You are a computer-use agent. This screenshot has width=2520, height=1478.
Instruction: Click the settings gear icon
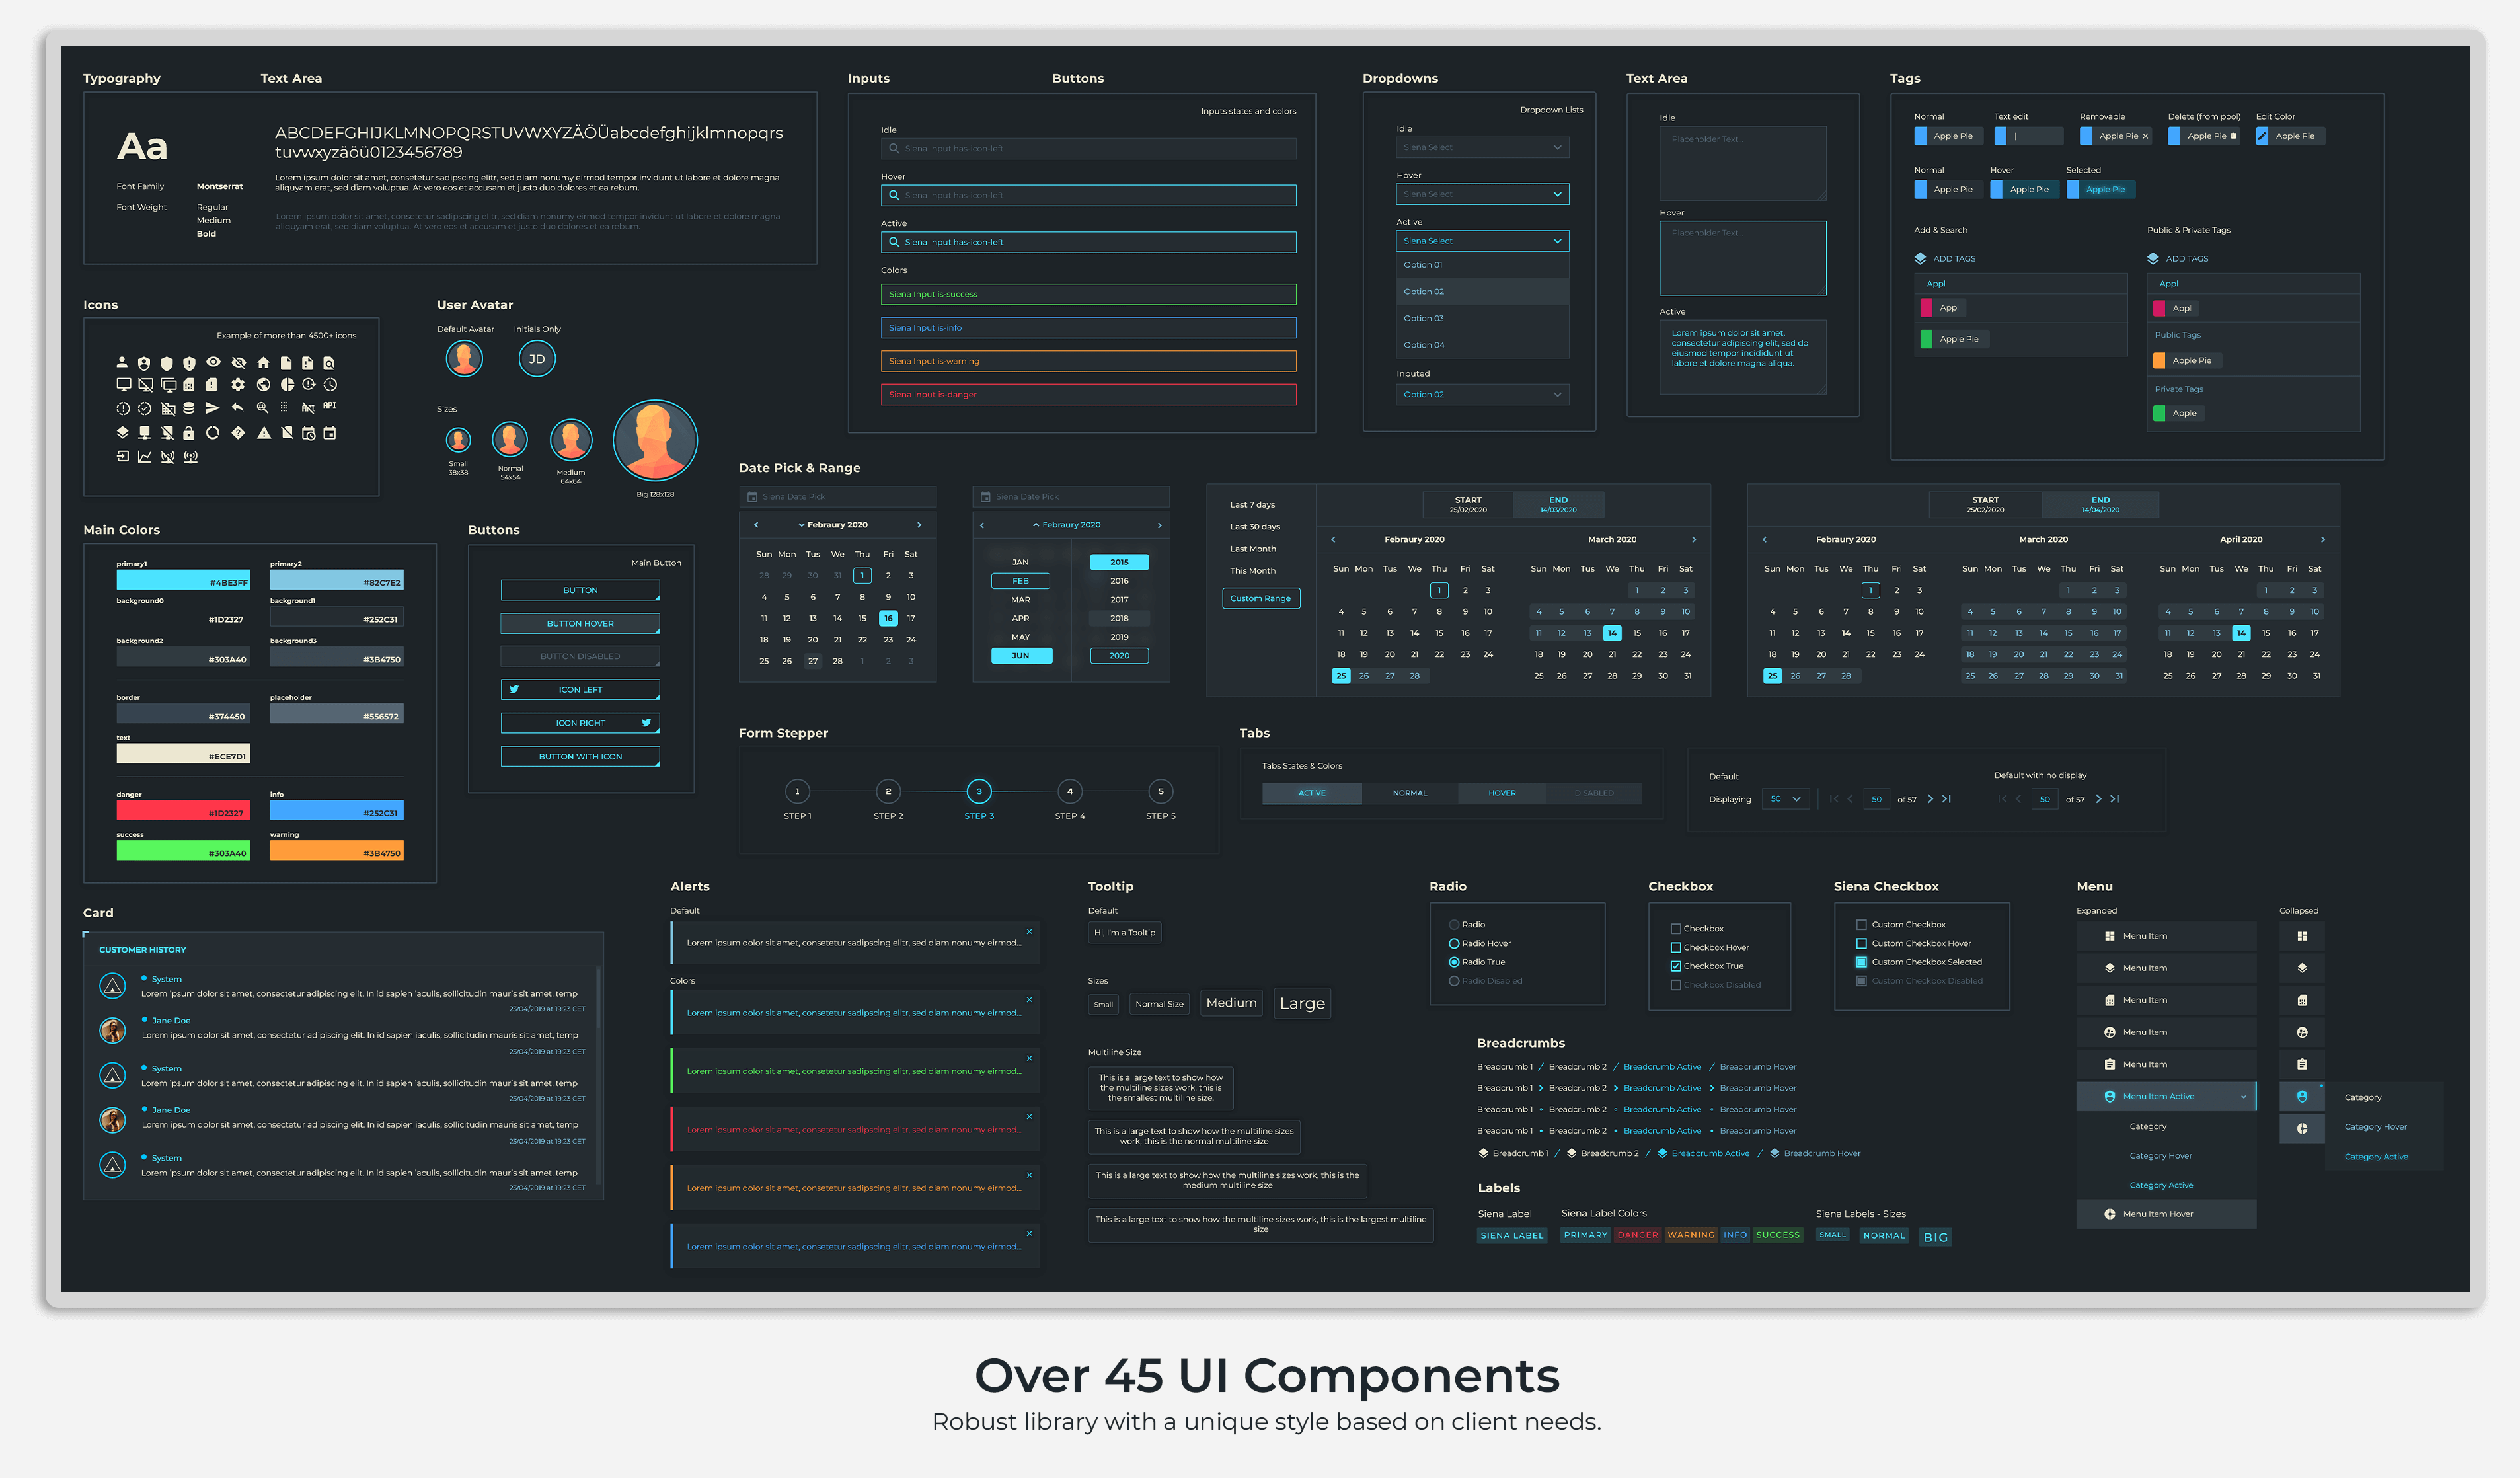[238, 385]
